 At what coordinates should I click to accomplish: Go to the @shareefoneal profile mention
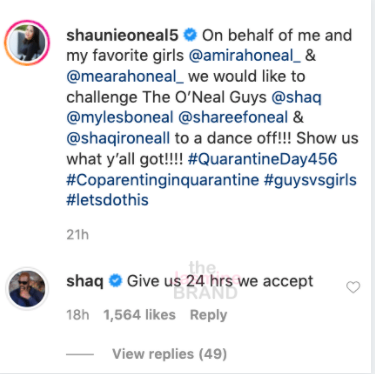point(233,117)
